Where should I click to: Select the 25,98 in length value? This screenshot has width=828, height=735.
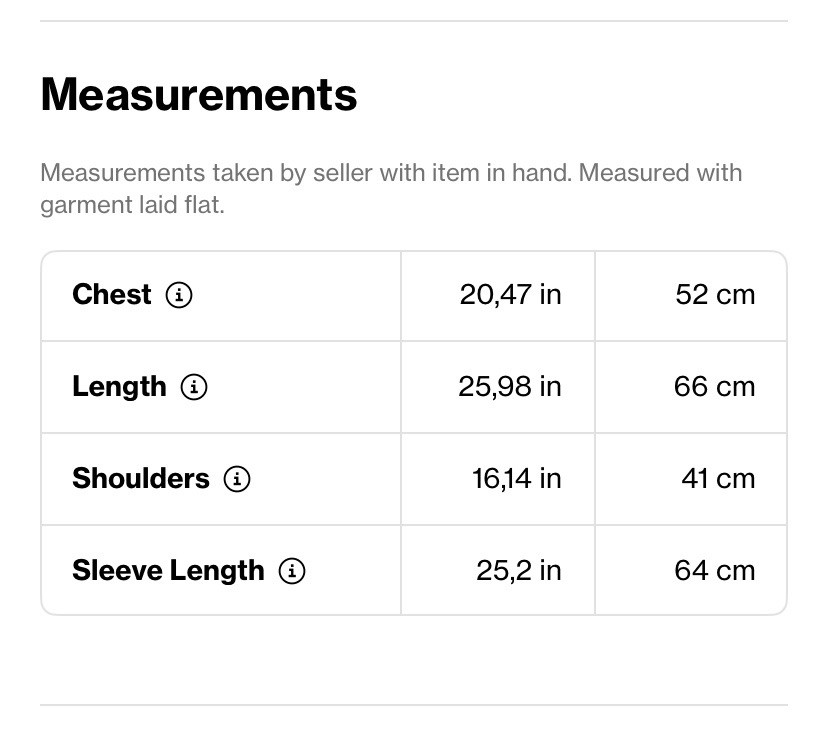click(x=509, y=387)
